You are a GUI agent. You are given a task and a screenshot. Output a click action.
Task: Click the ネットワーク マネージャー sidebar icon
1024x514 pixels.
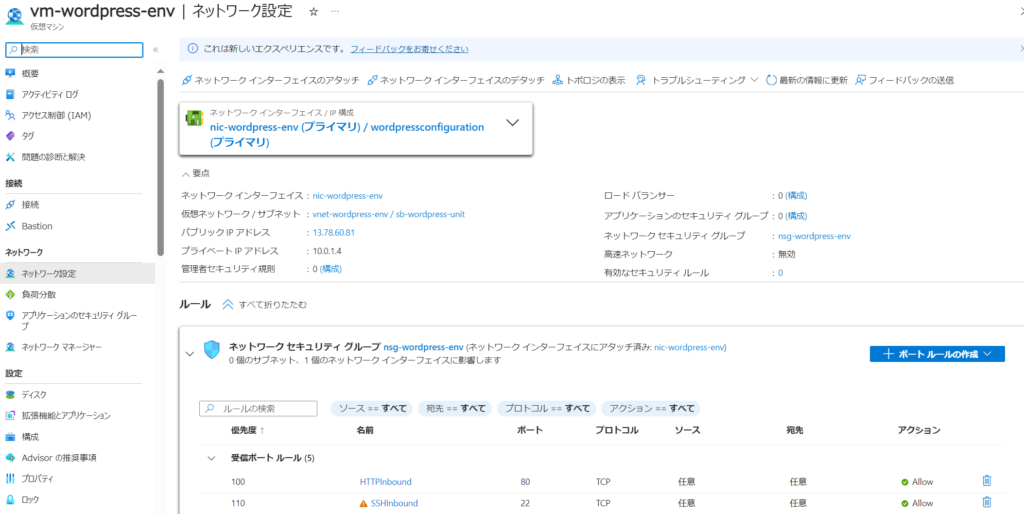click(x=10, y=347)
